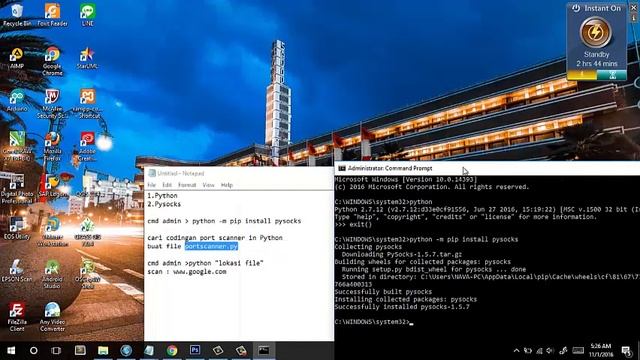The width and height of the screenshot is (640, 360).
Task: Click the Command Prompt cursor line
Action: click(x=374, y=322)
